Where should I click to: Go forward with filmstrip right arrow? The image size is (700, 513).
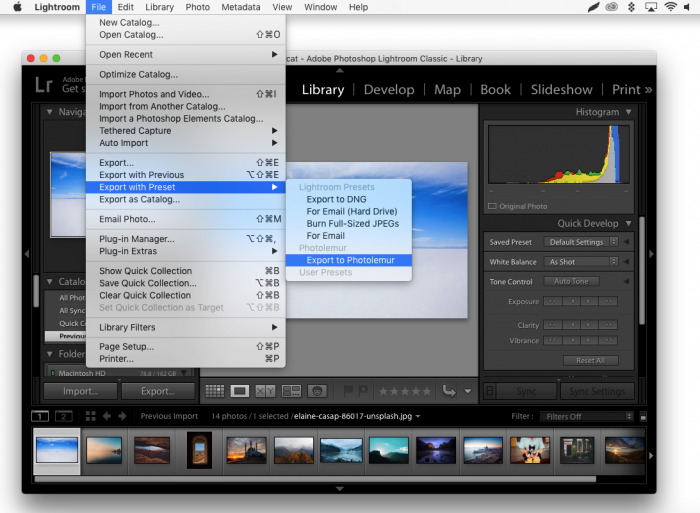122,416
